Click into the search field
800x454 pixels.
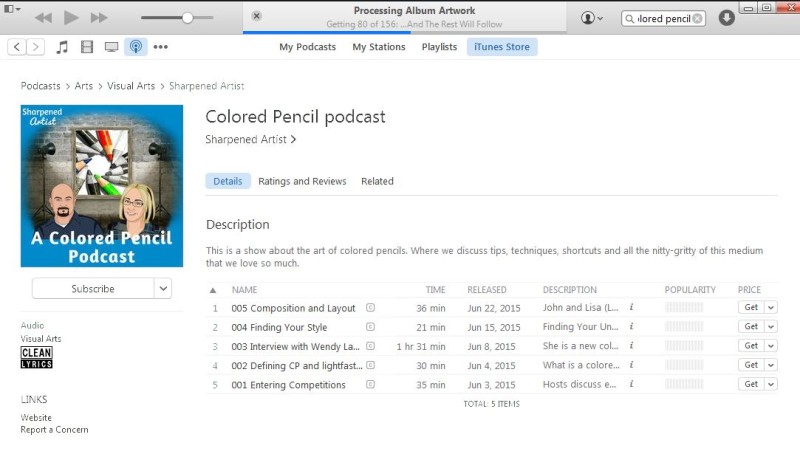pyautogui.click(x=663, y=19)
